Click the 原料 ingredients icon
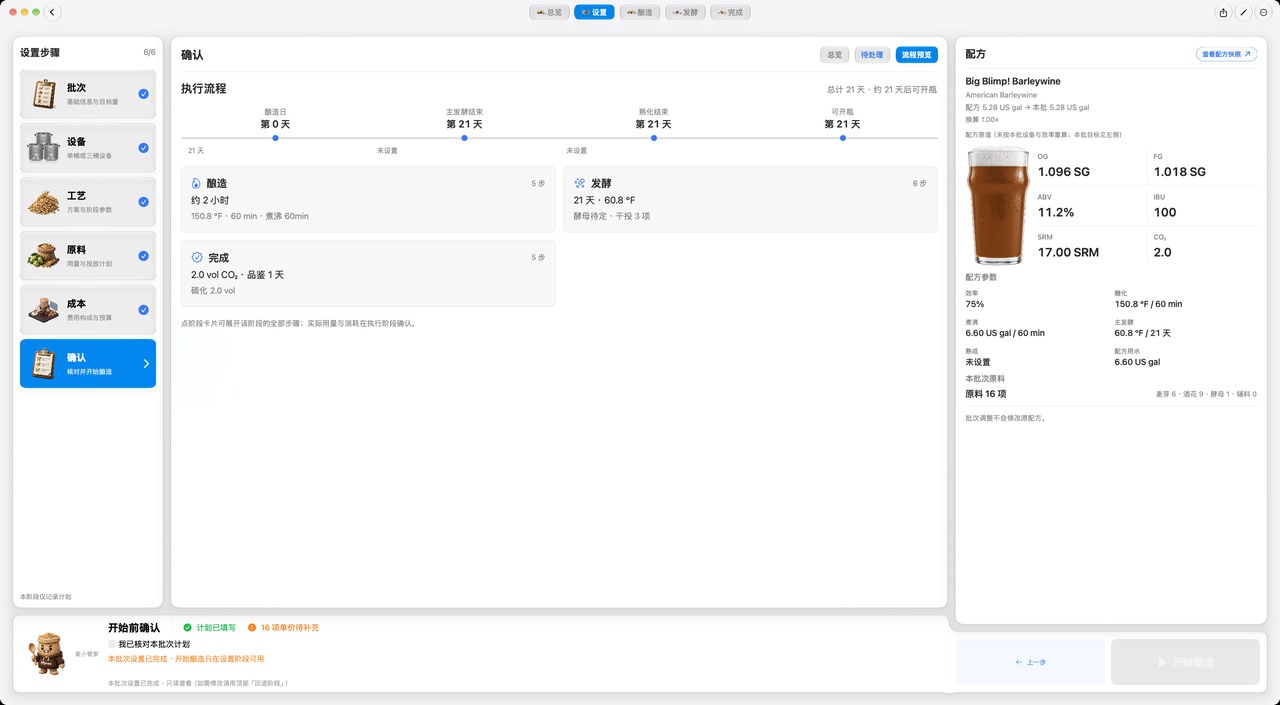Screen dimensions: 1280x705 pos(44,256)
